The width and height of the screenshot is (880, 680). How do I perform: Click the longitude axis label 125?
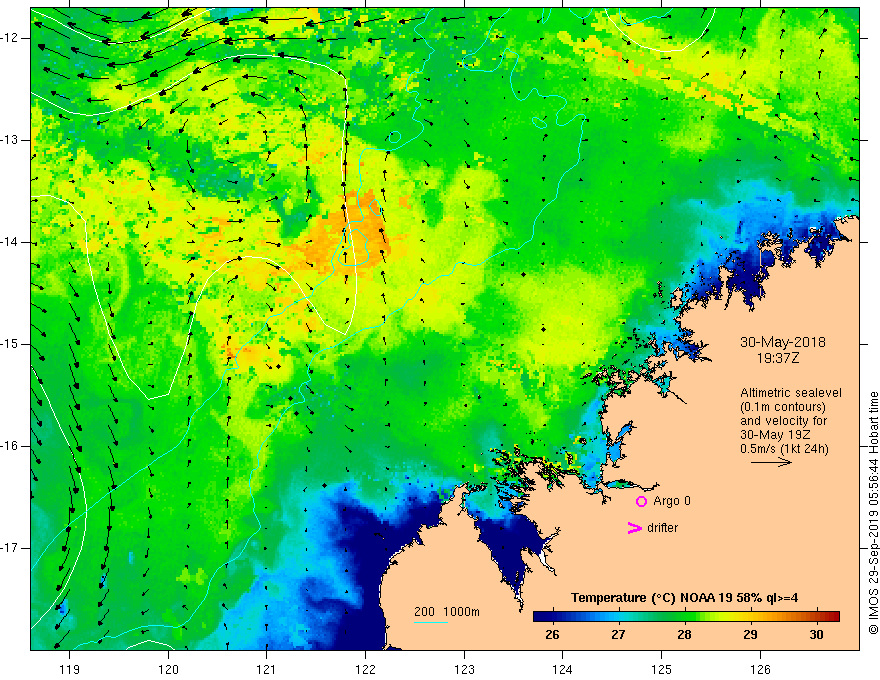tap(662, 669)
